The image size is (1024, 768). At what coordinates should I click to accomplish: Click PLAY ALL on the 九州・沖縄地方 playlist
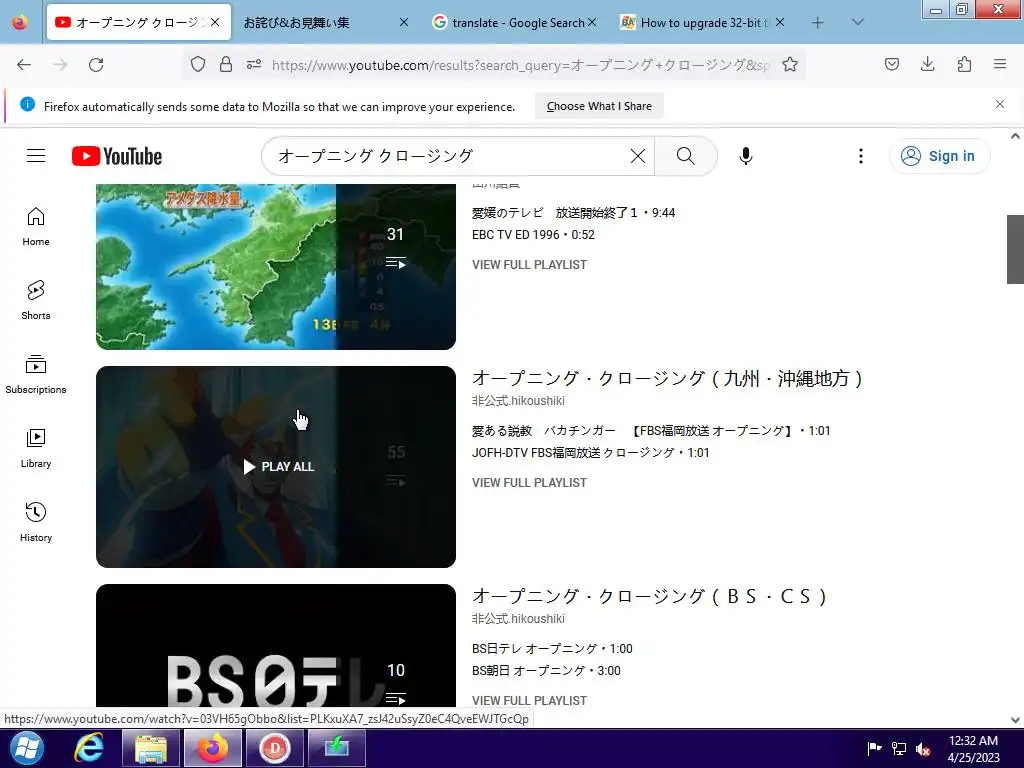pos(279,467)
